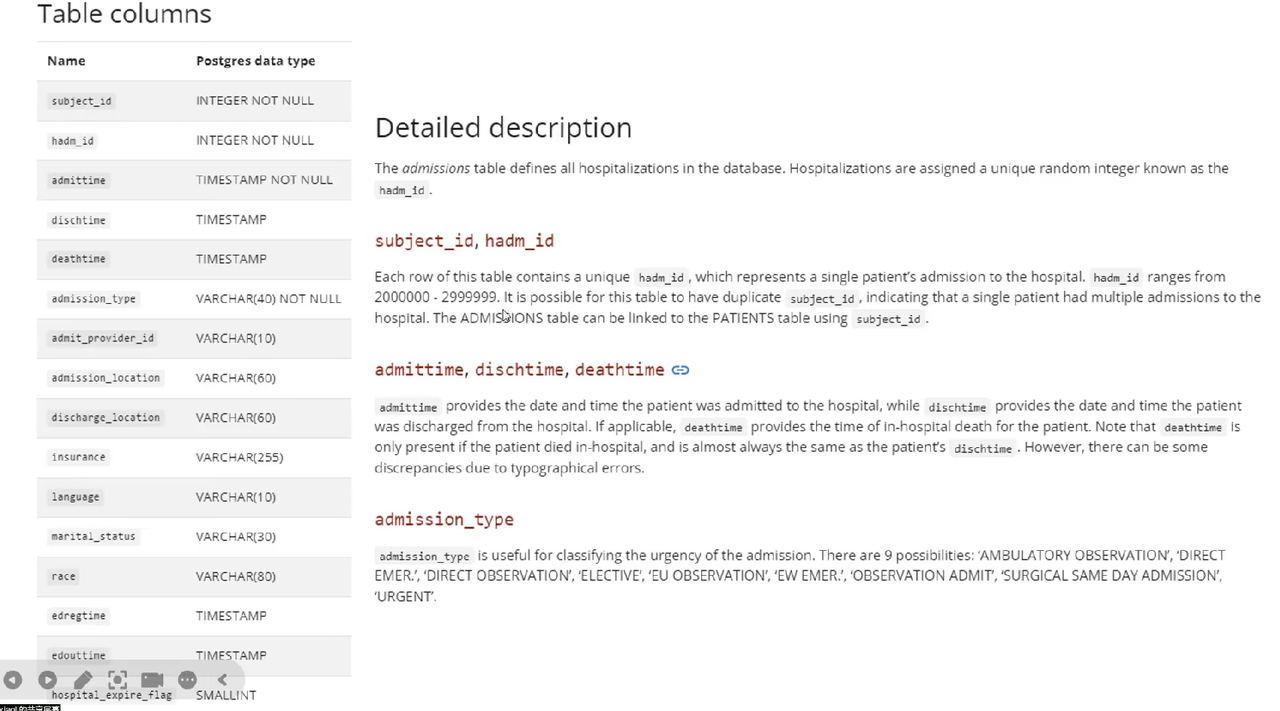Click the anchor link icon beside deathtime heading
The height and width of the screenshot is (711, 1280).
click(680, 370)
